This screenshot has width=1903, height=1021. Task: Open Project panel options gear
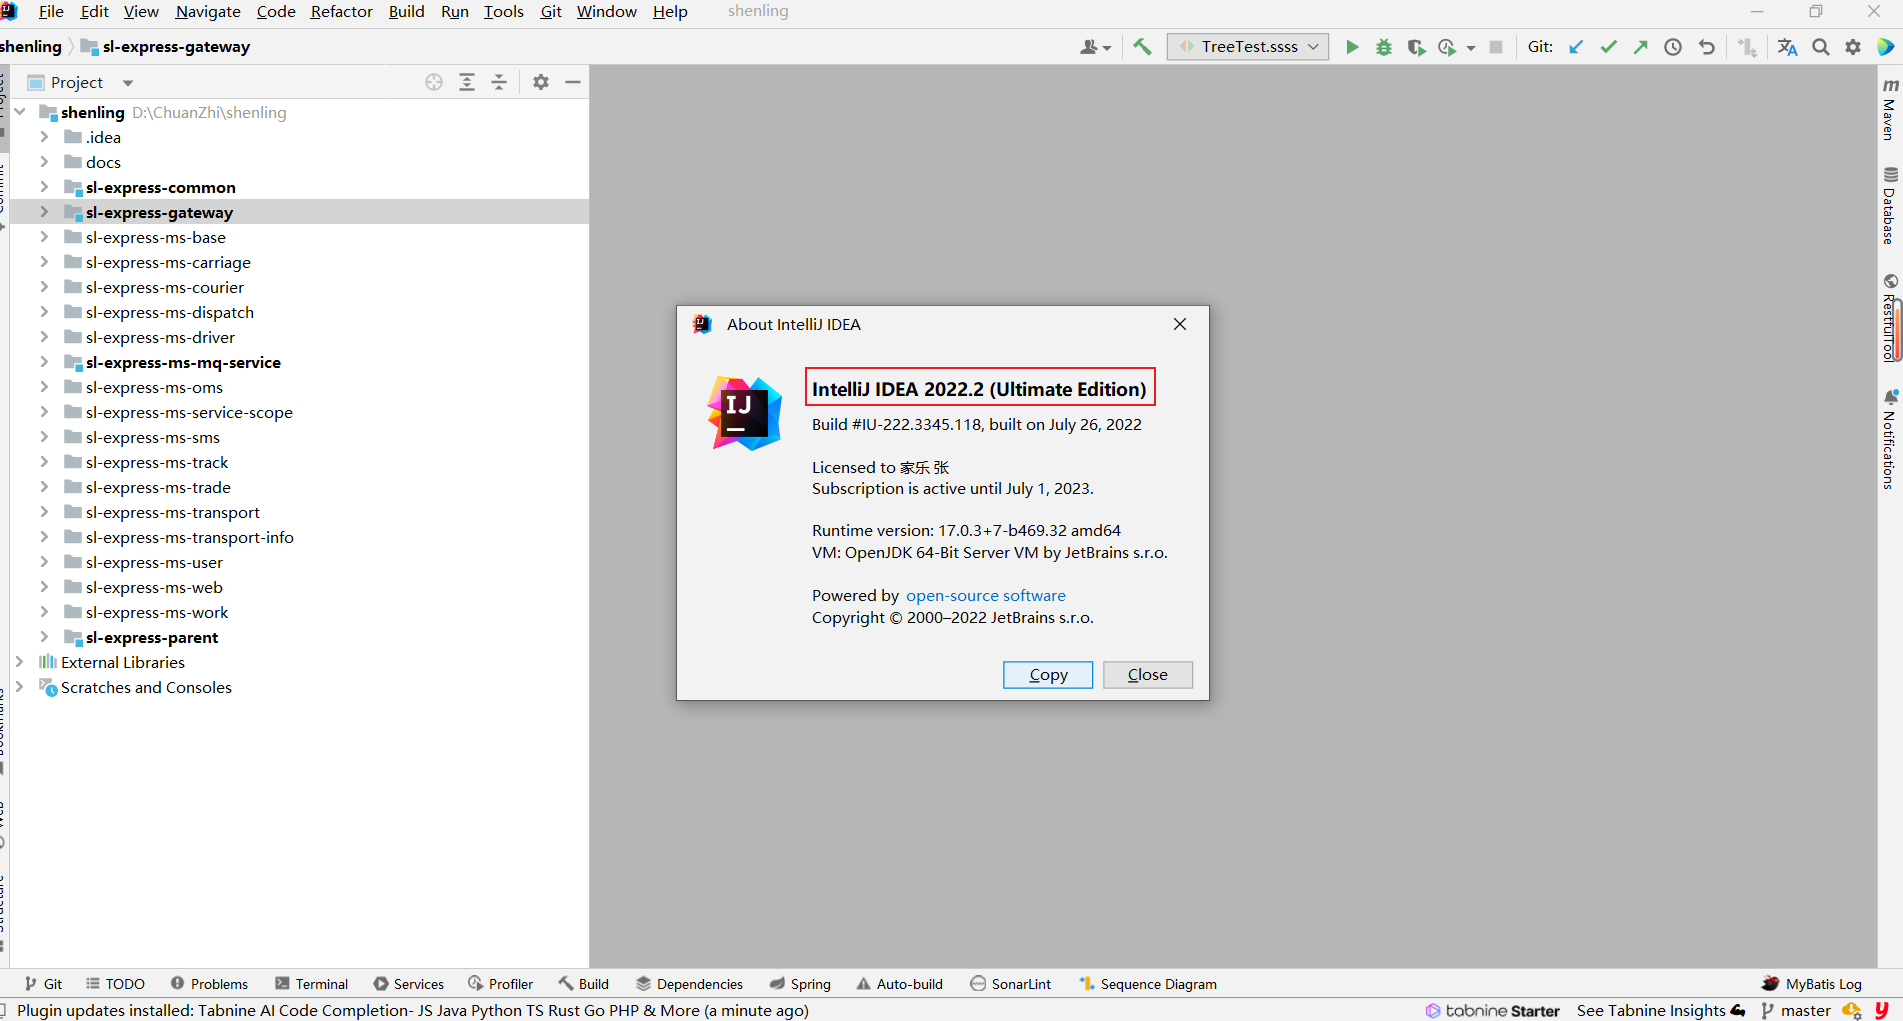541,82
